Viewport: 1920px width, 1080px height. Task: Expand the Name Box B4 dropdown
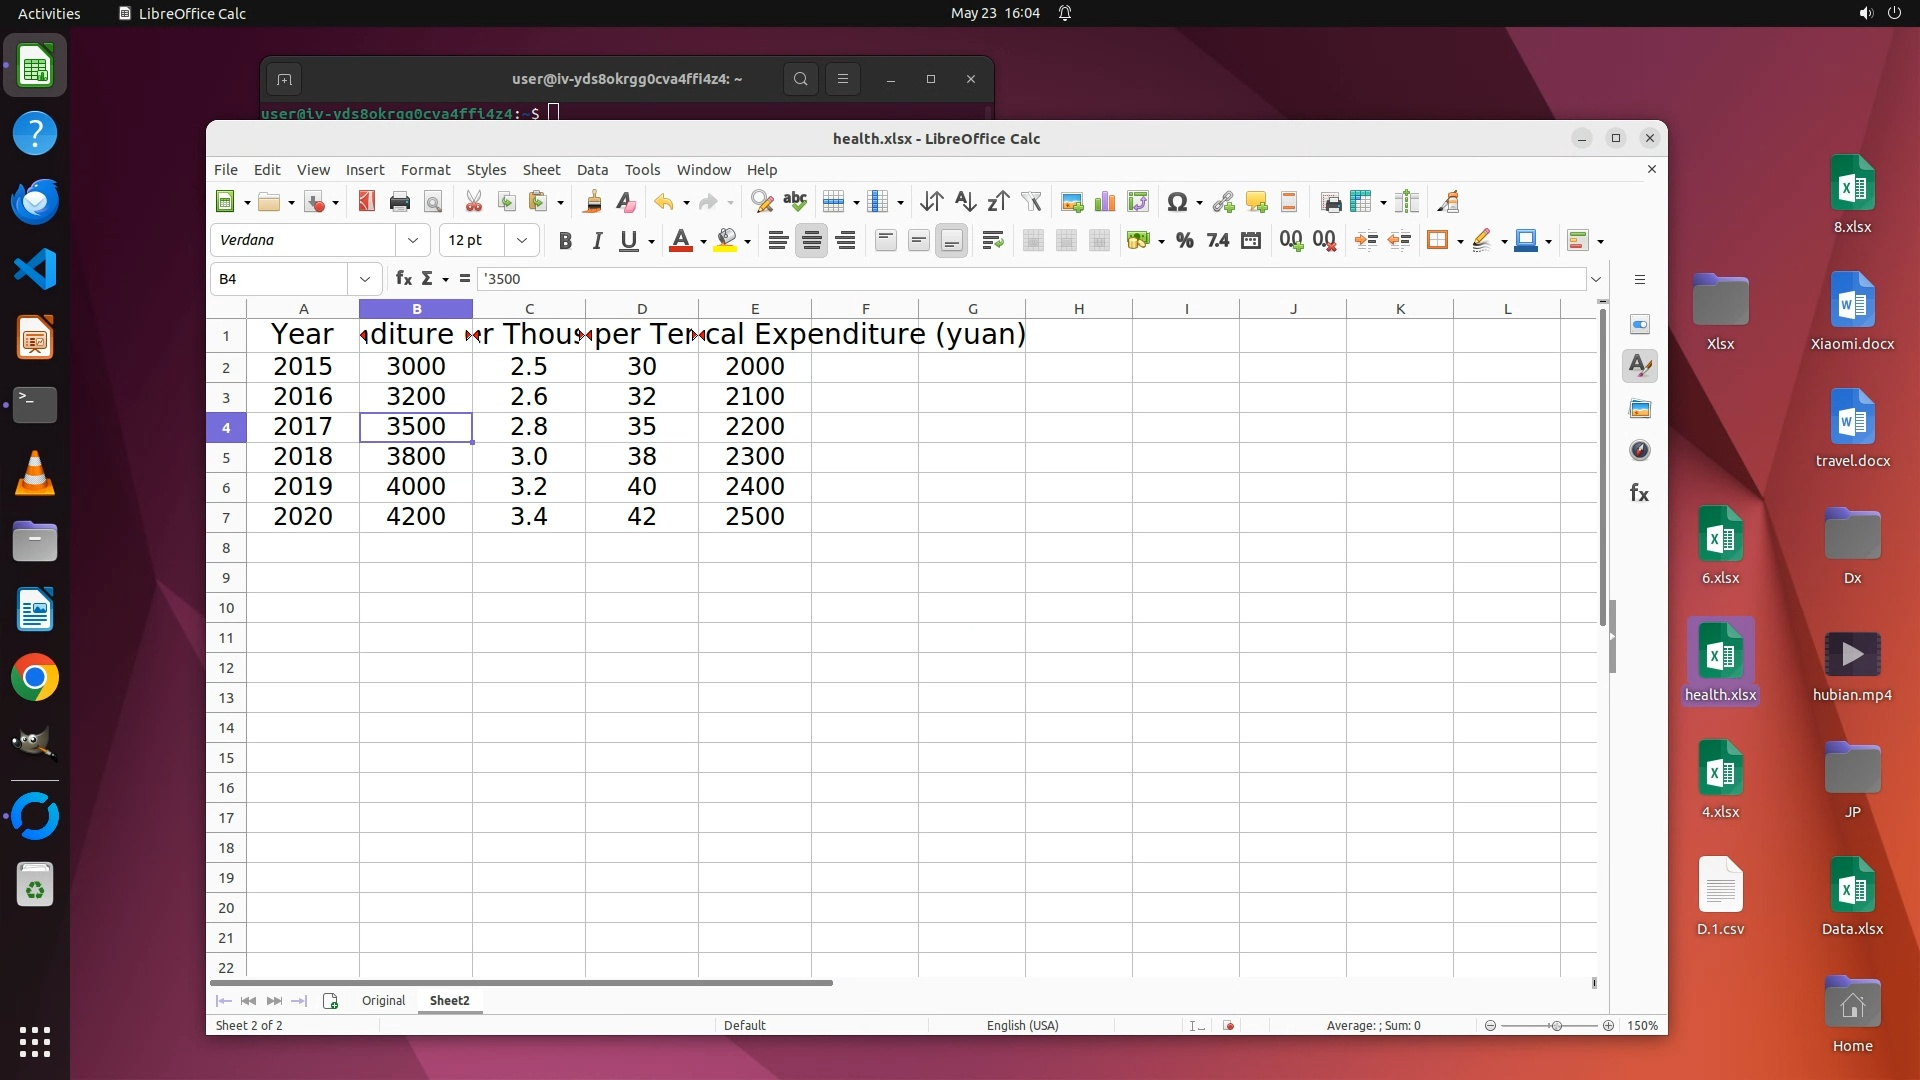pyautogui.click(x=364, y=279)
